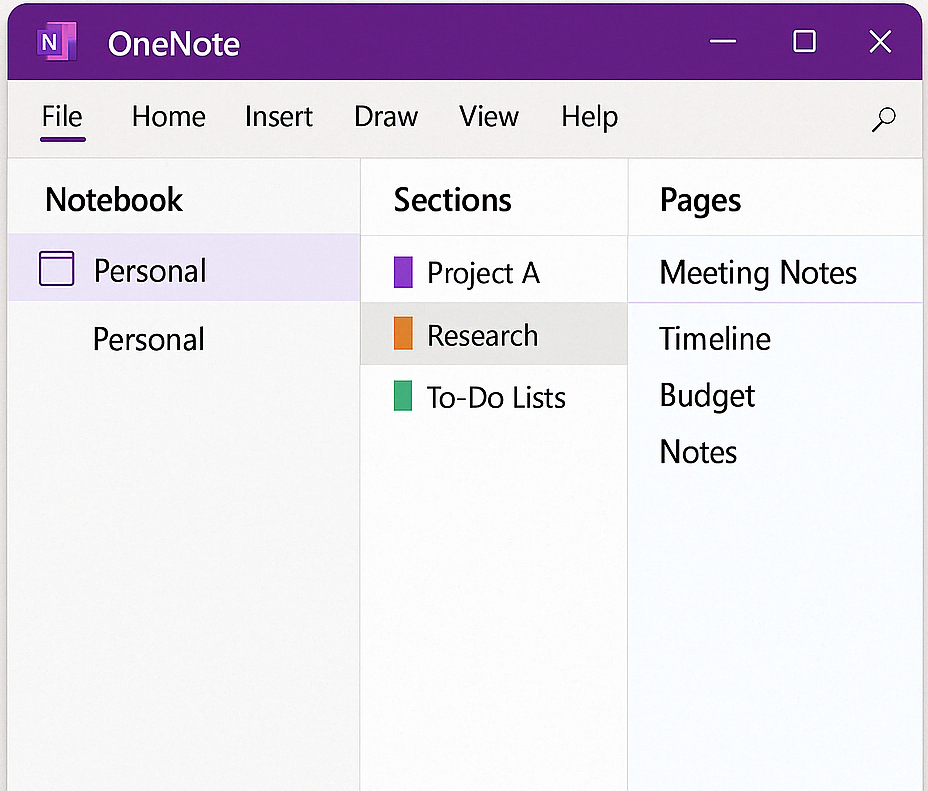This screenshot has height=791, width=928.
Task: Open the Notes page
Action: [x=698, y=452]
